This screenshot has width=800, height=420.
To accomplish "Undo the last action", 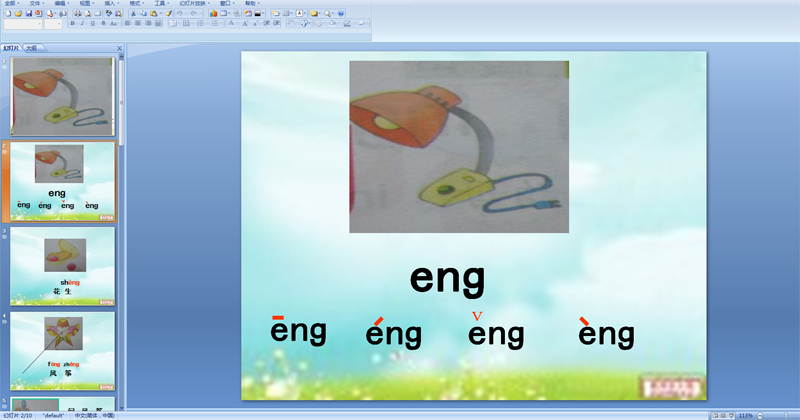I will [x=180, y=14].
